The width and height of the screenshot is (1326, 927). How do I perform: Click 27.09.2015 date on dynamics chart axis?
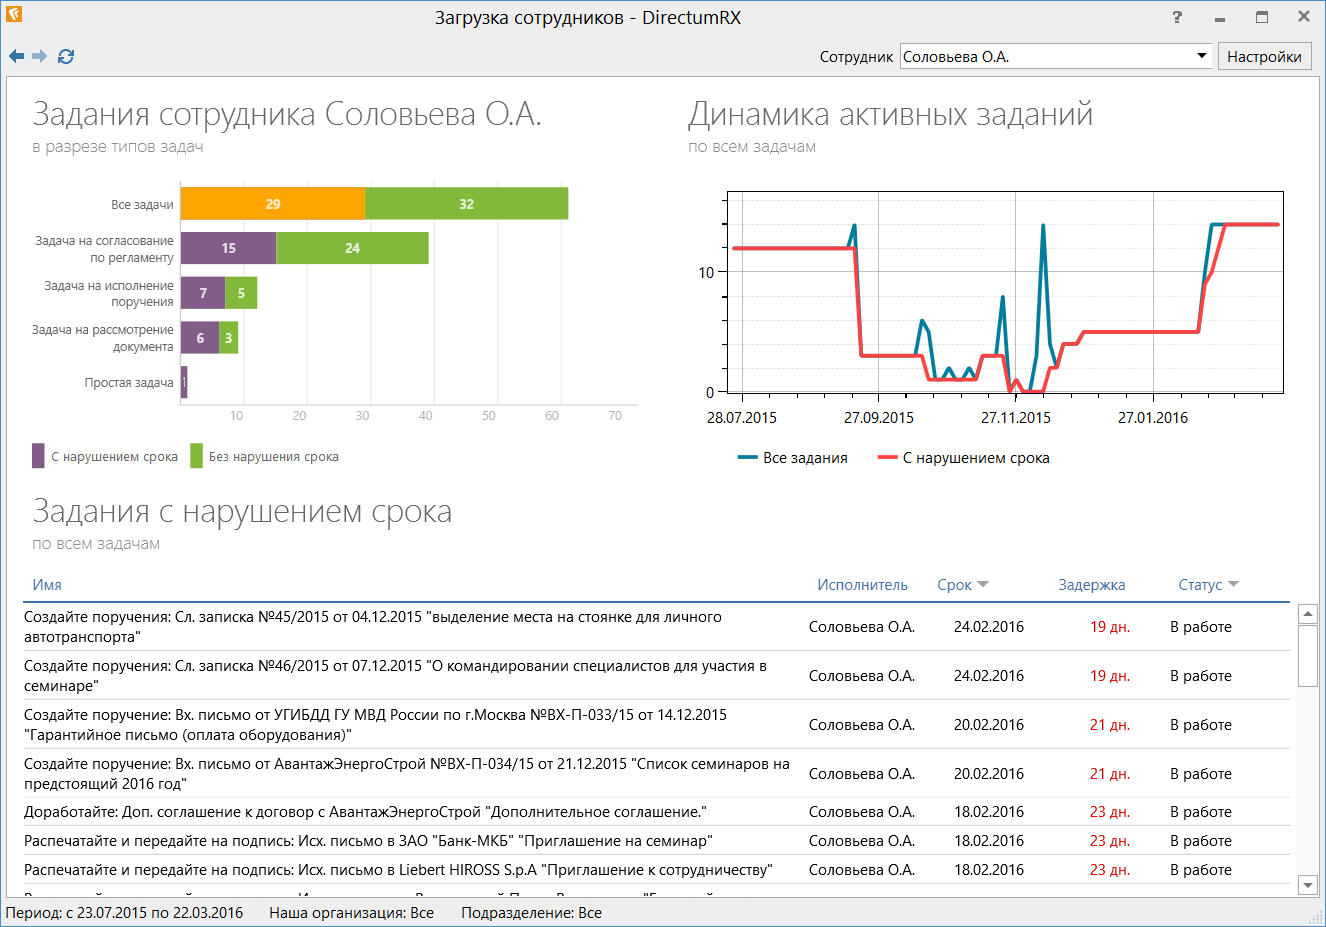click(879, 418)
